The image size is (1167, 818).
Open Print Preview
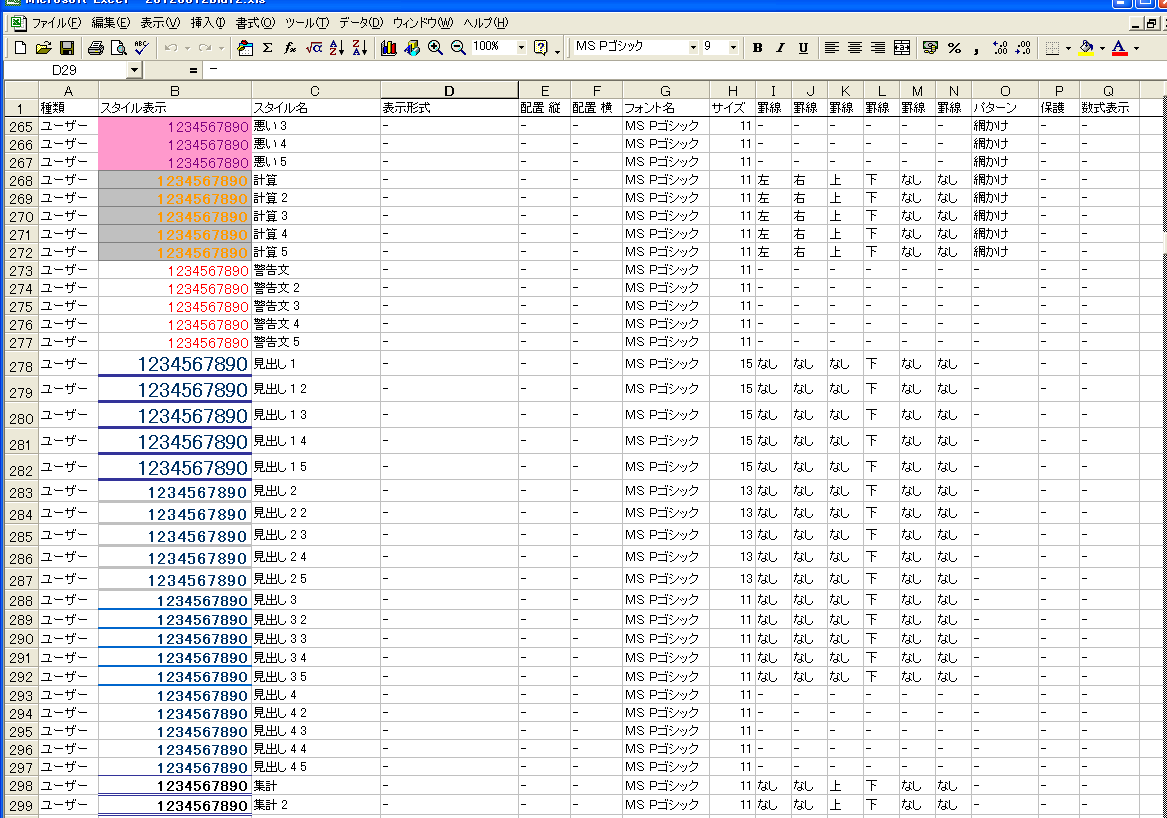(118, 48)
